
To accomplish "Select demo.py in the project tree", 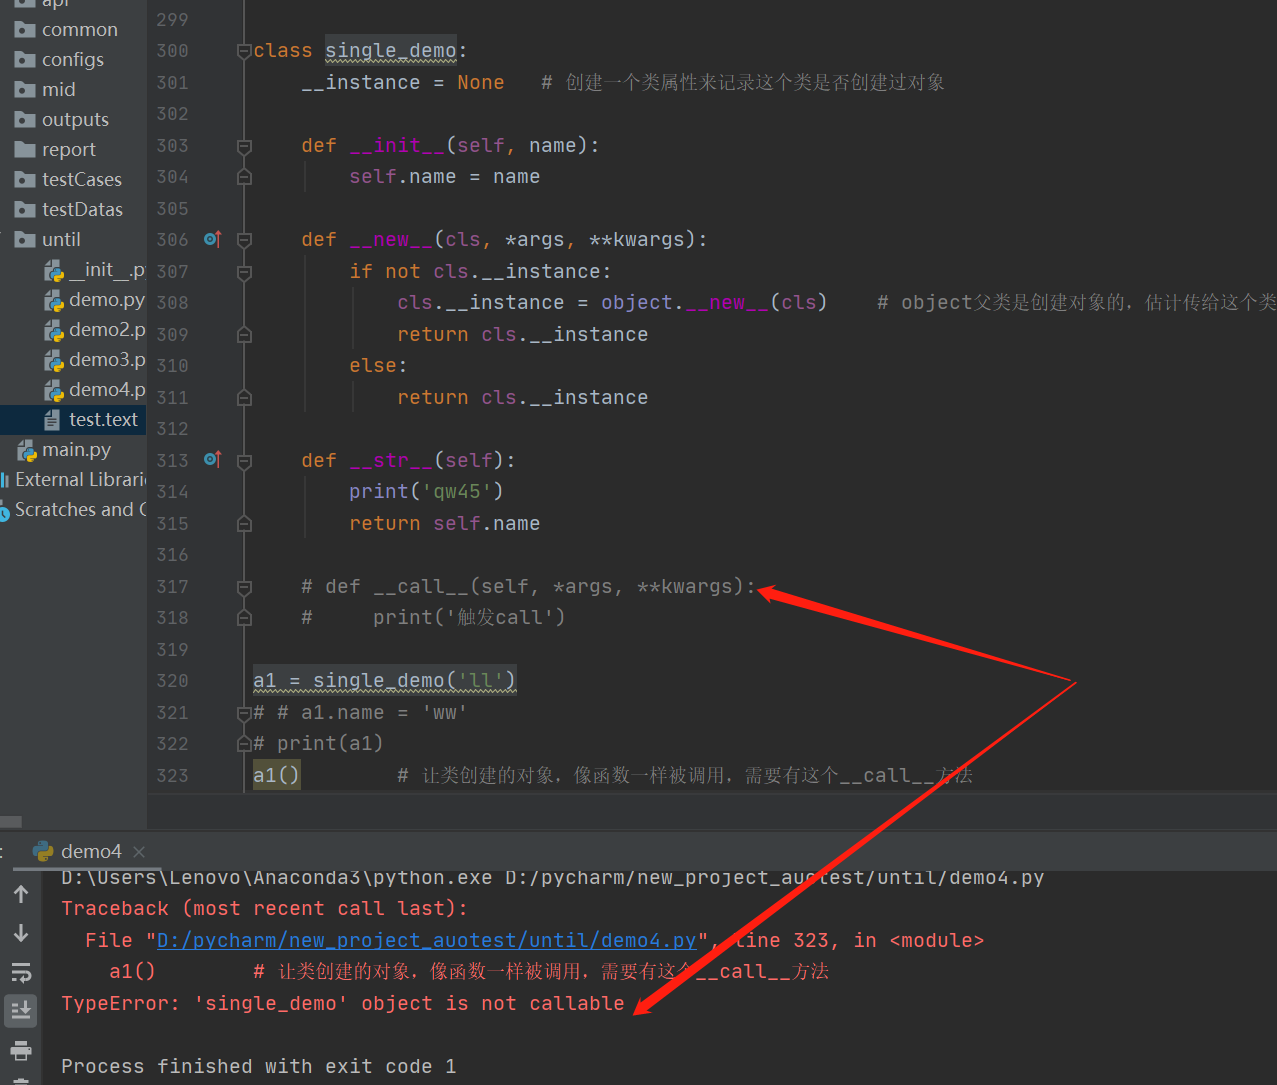I will click(106, 300).
